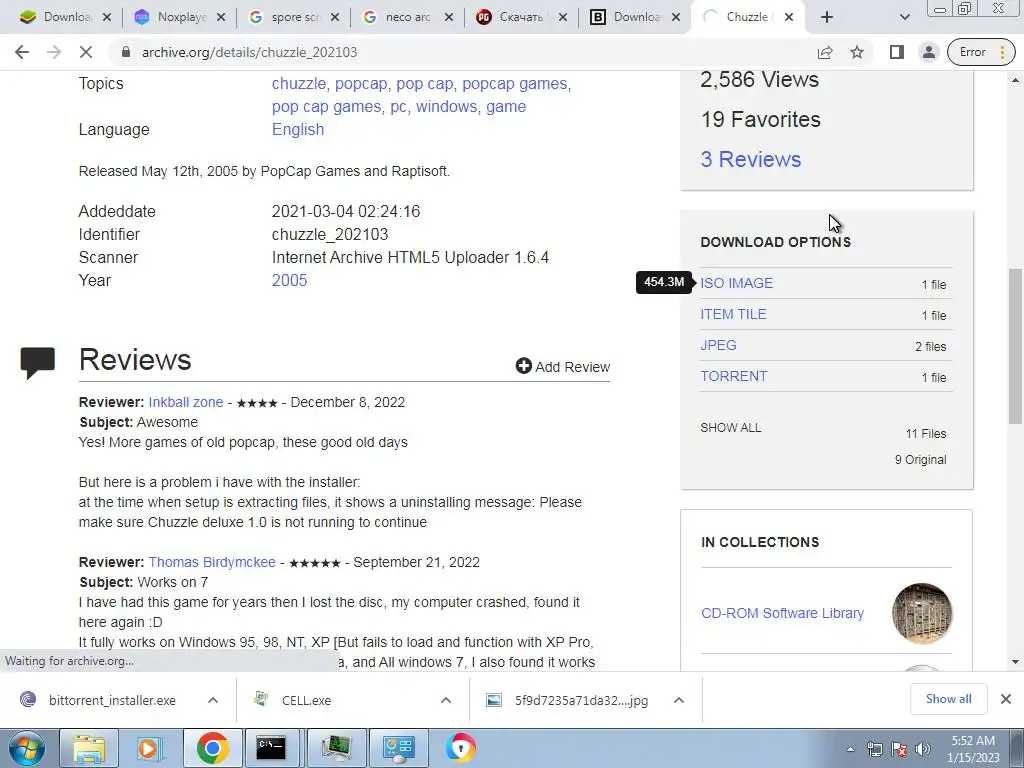Stop loading the page
Viewport: 1024px width, 768px height.
(86, 52)
